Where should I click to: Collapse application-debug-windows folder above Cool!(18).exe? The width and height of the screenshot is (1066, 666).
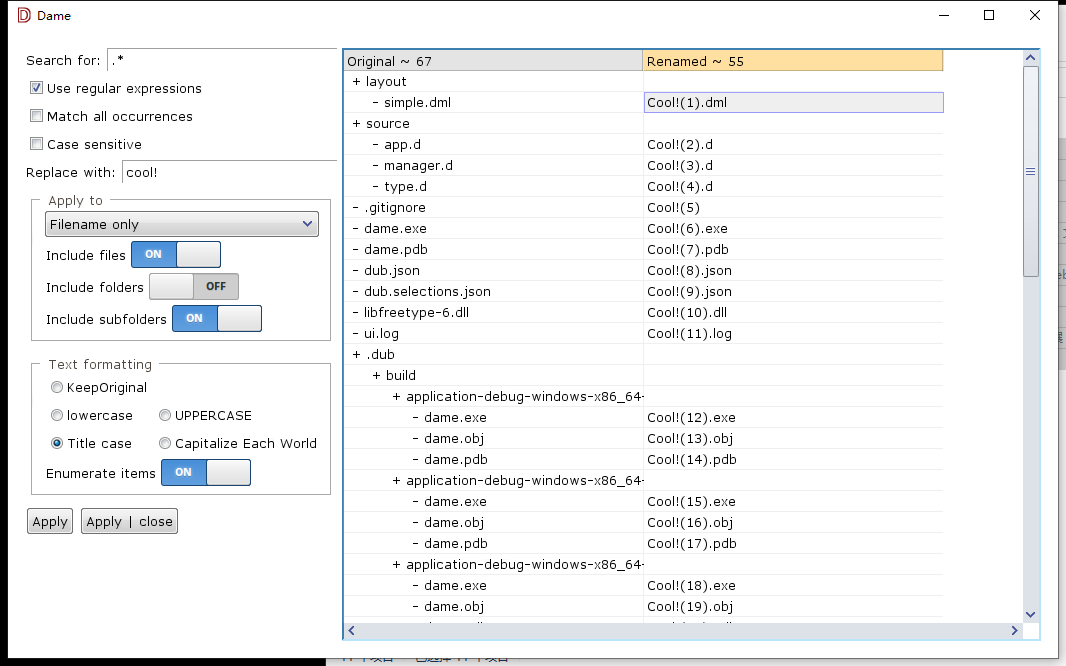coord(396,565)
